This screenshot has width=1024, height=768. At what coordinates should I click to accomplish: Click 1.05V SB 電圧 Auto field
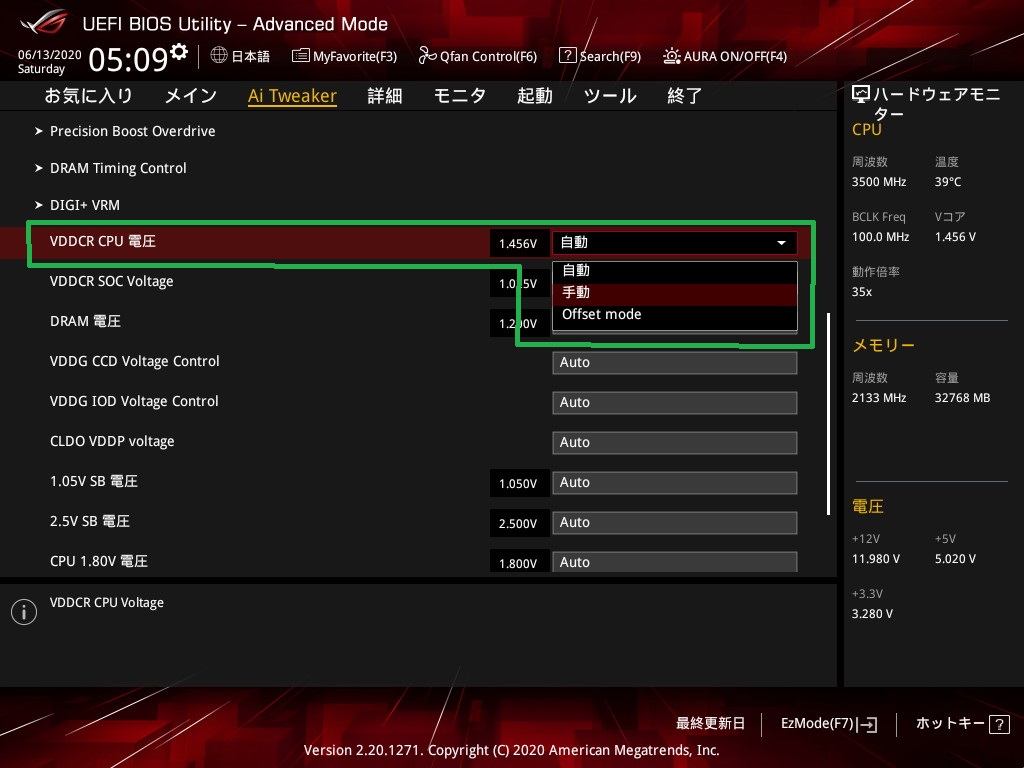675,483
